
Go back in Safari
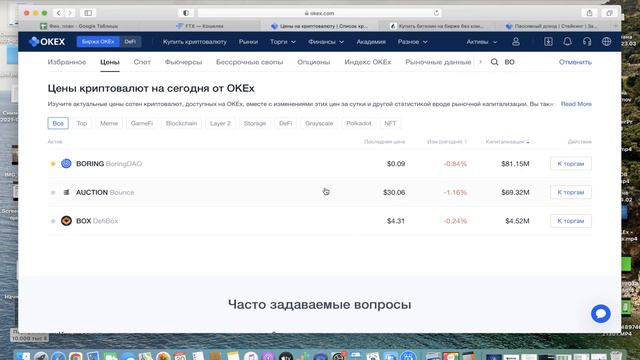point(58,13)
